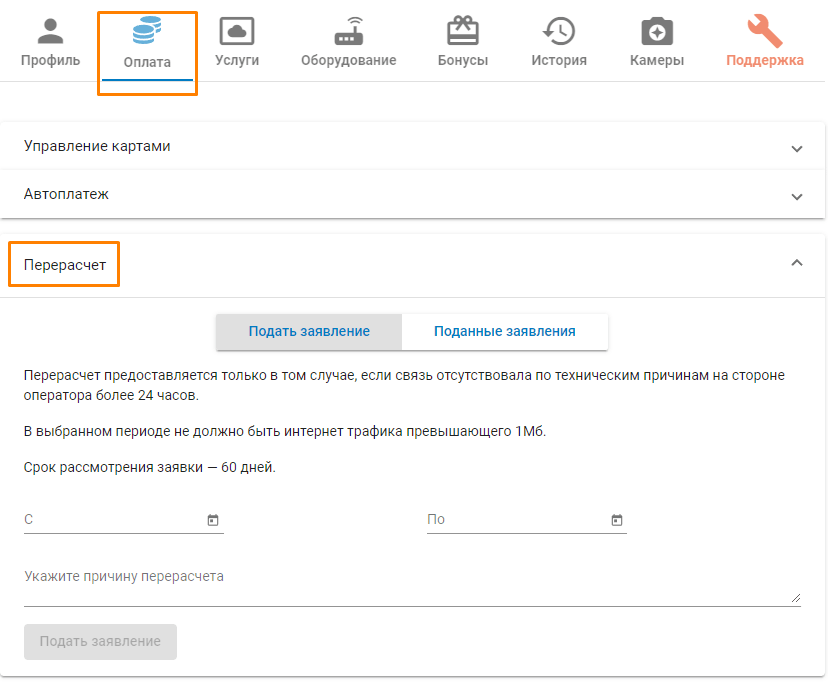Viewport: 828px width, 682px height.
Task: Go to the Услуги tab label
Action: pos(237,60)
